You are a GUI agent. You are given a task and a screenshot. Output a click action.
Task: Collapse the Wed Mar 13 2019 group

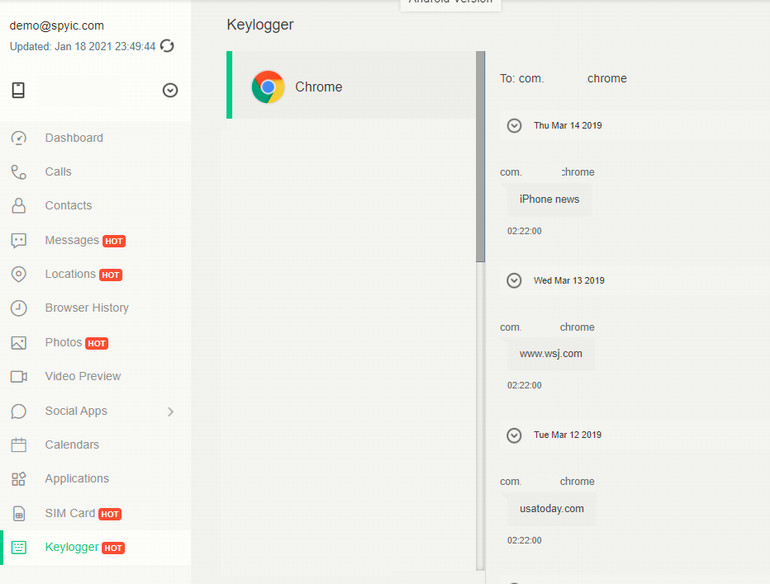(x=514, y=280)
